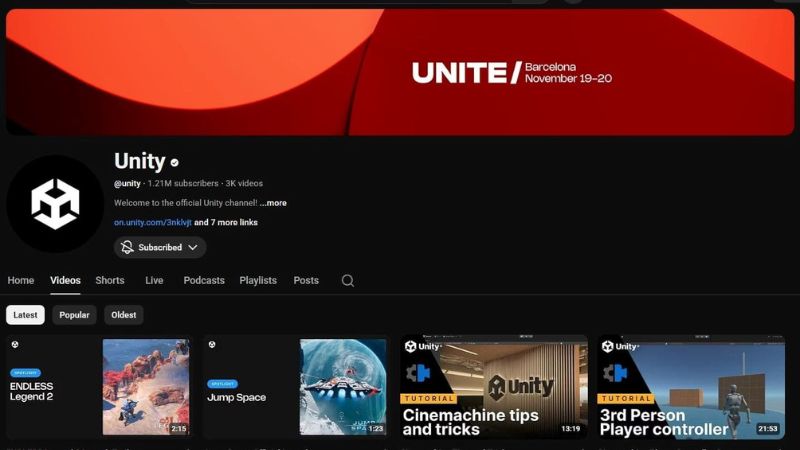Play the Jump Space spotlight video
800x450 pixels.
pos(296,387)
